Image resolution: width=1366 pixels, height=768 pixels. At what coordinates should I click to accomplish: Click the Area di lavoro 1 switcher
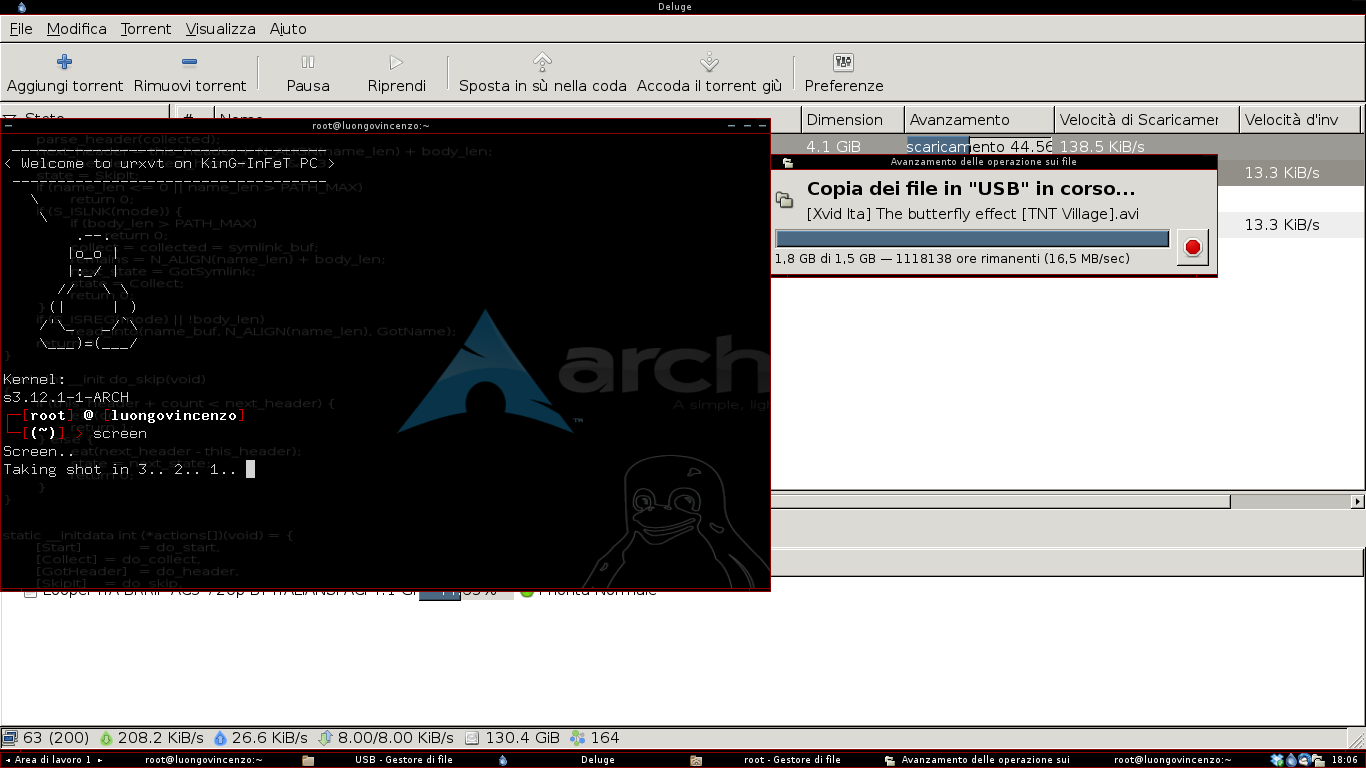52,760
